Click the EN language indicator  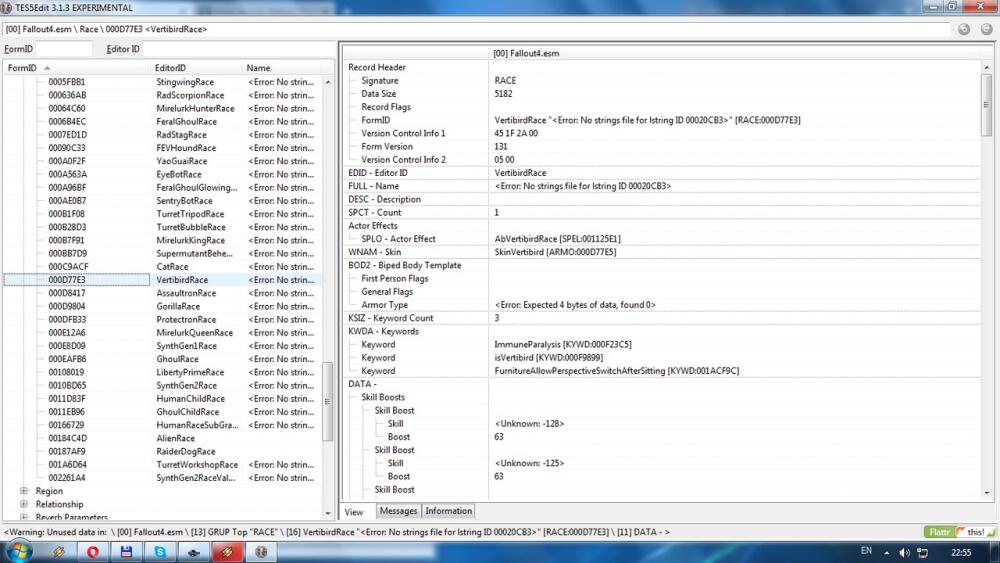click(866, 551)
